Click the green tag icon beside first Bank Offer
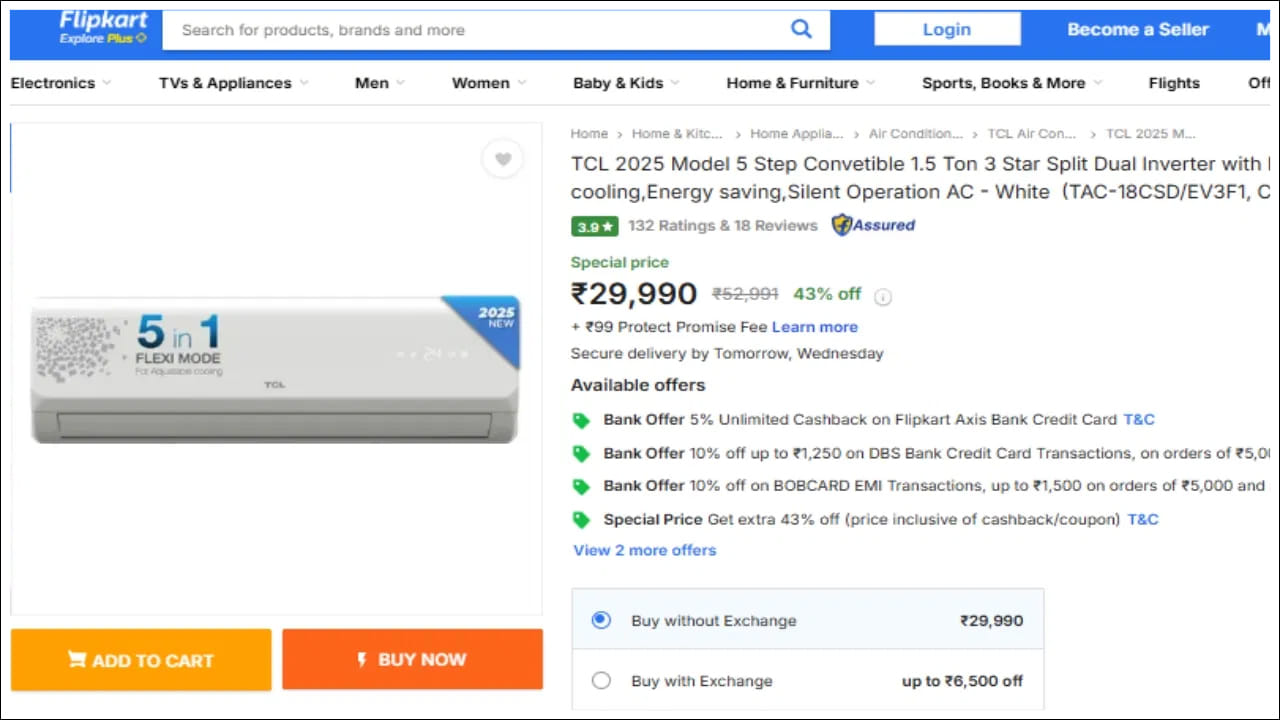Image resolution: width=1280 pixels, height=720 pixels. tap(582, 420)
